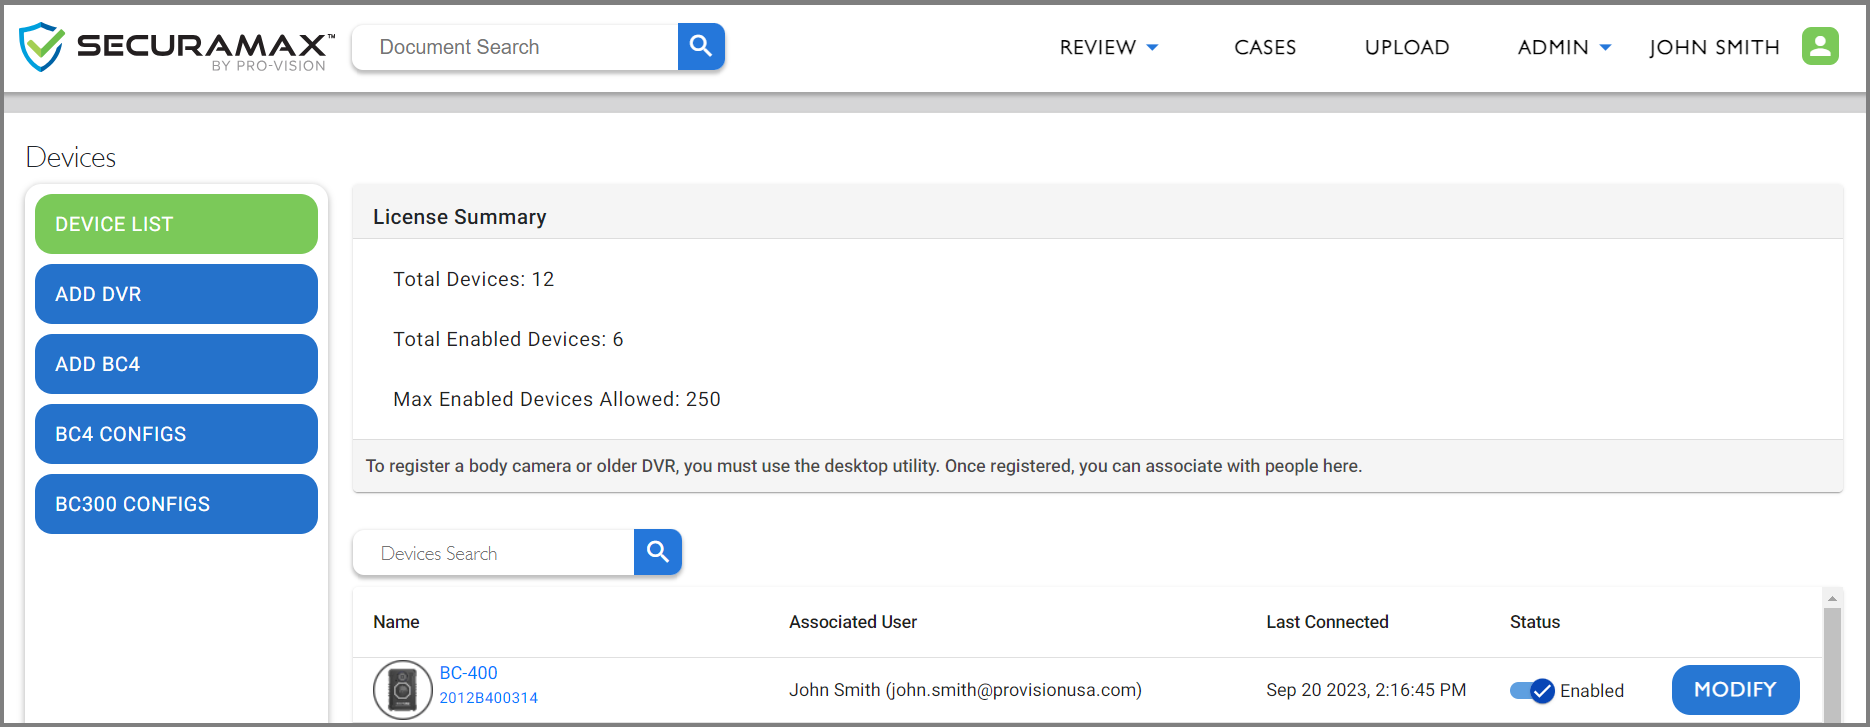Click the green user profile avatar icon

(x=1820, y=46)
